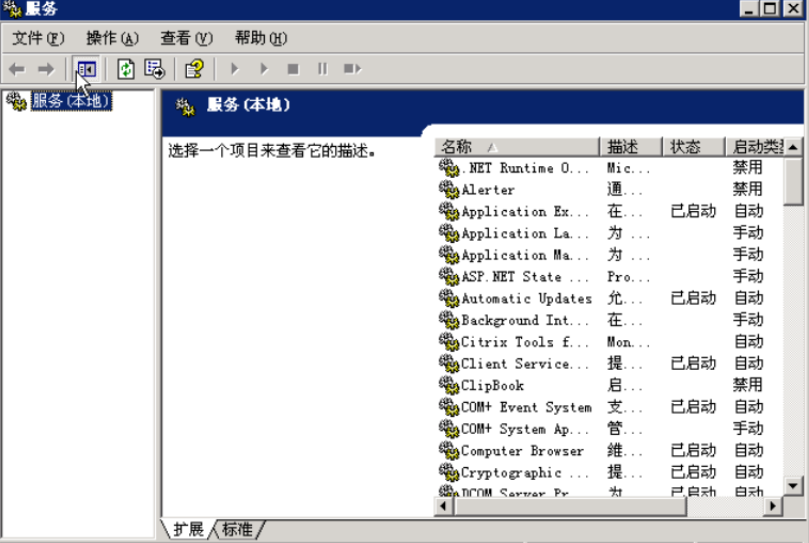Click the gear icon of Background Int... service
The height and width of the screenshot is (543, 809).
(449, 320)
